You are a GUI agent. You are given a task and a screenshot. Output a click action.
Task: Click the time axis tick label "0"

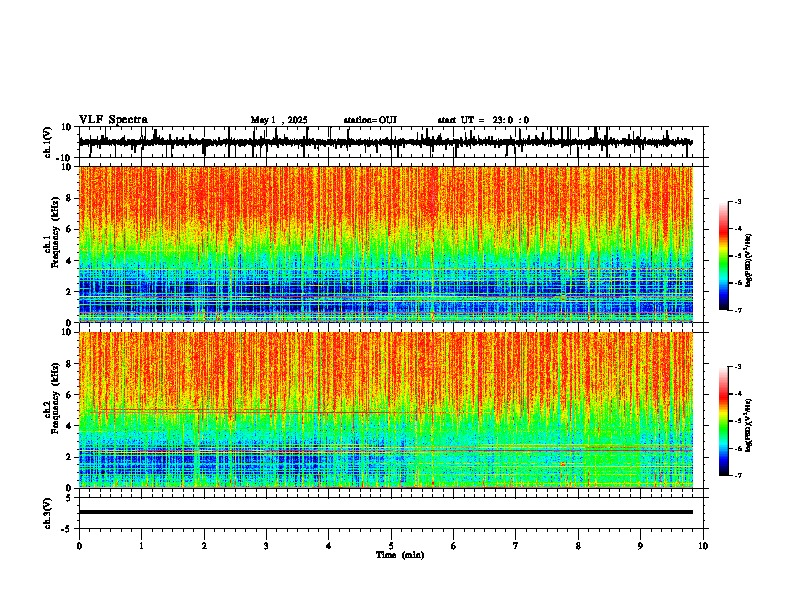[x=79, y=546]
